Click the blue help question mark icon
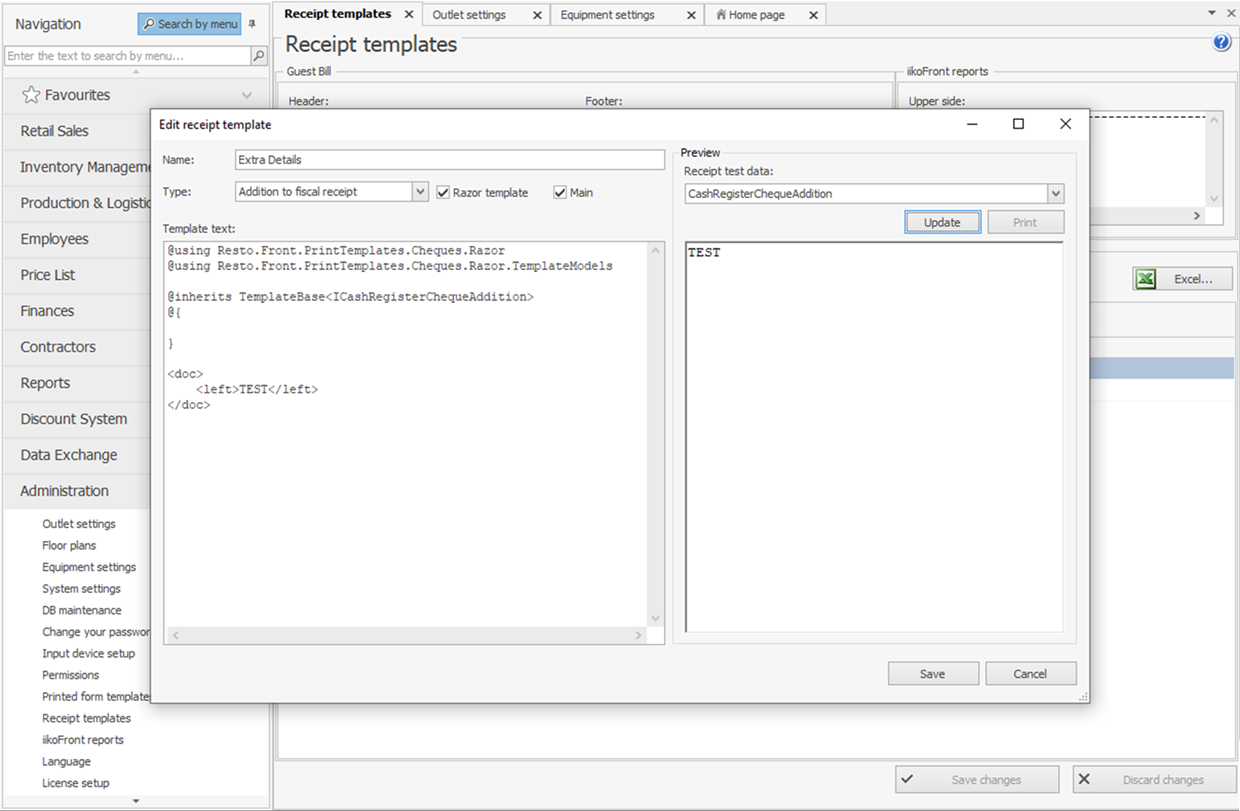 click(1221, 43)
